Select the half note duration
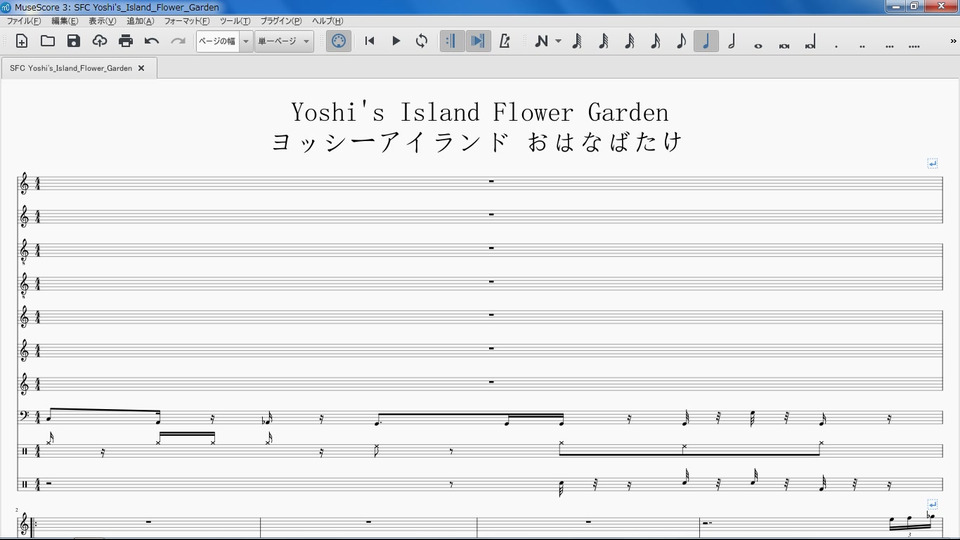Screen dimensions: 960x540 click(732, 41)
